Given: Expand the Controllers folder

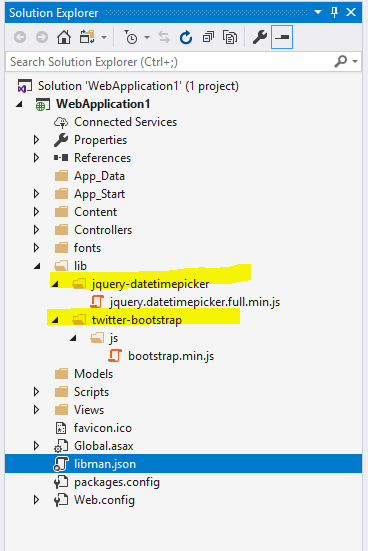Looking at the screenshot, I should pos(36,230).
